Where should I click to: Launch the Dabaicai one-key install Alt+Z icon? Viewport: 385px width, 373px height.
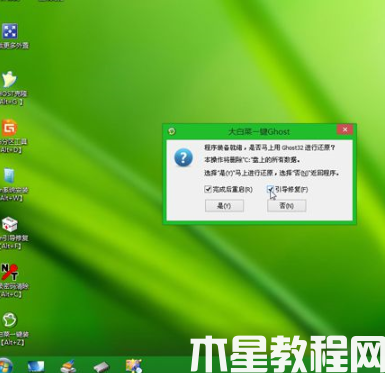[9, 320]
